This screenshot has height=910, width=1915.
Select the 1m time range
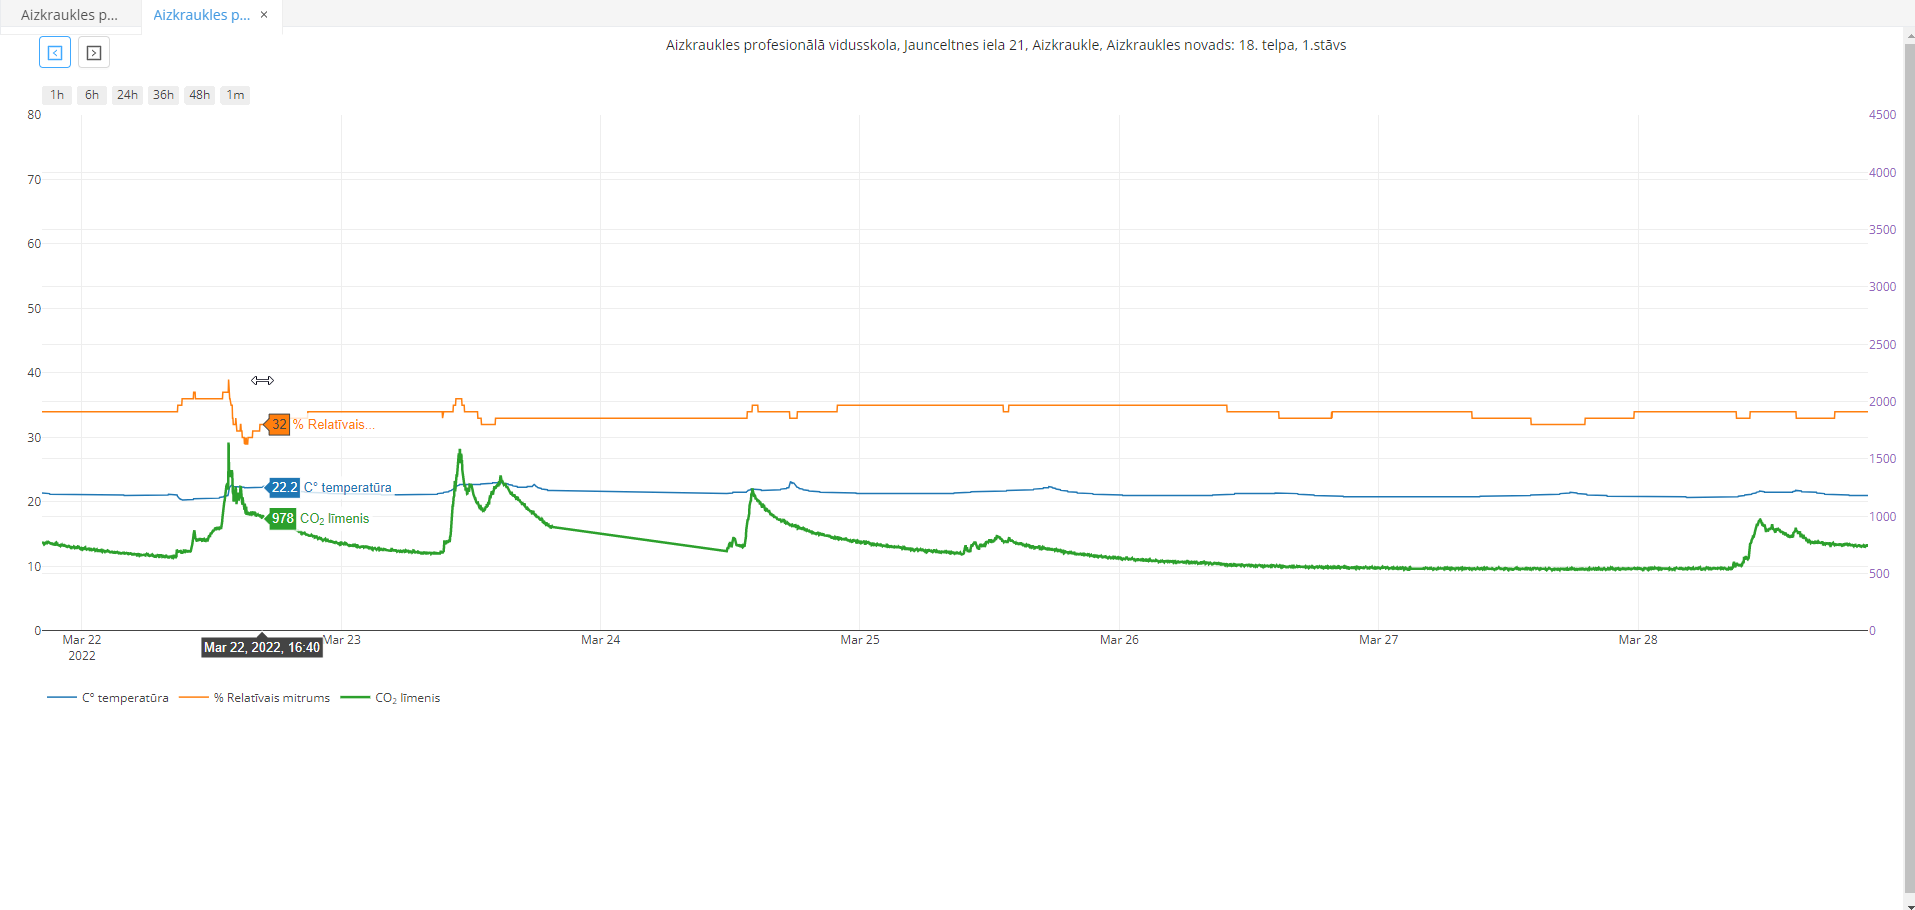click(235, 94)
